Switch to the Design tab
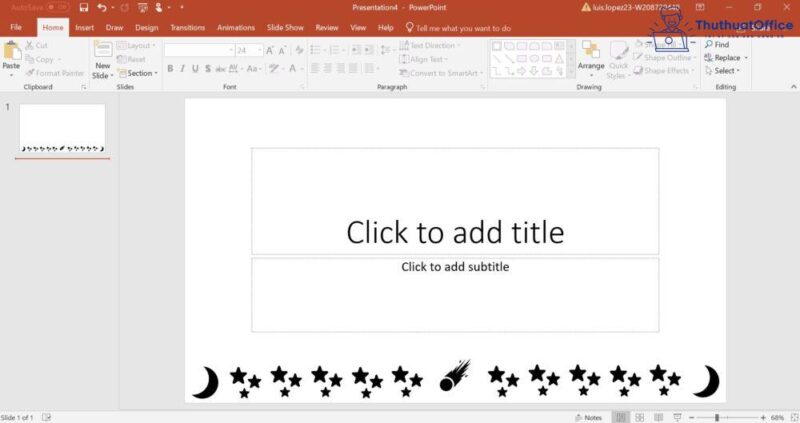Screen dimensions: 800x423 point(146,28)
